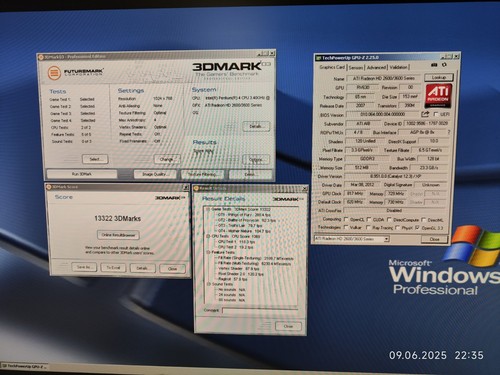Click the Close button in GPU-Z
Viewport: 500px width, 375px height.
434,239
